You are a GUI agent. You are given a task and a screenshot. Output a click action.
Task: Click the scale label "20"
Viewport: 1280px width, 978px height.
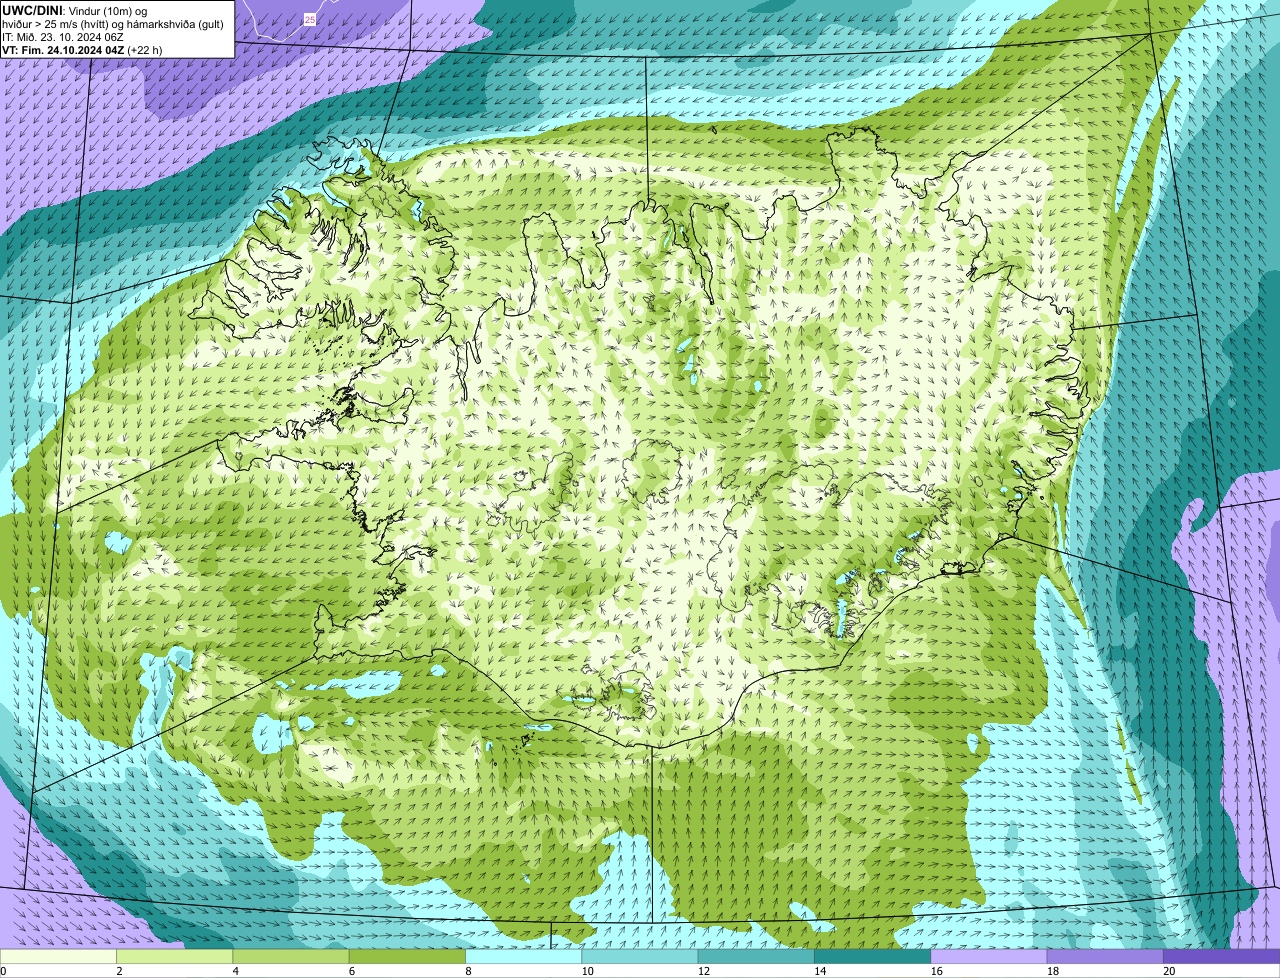(x=1169, y=971)
